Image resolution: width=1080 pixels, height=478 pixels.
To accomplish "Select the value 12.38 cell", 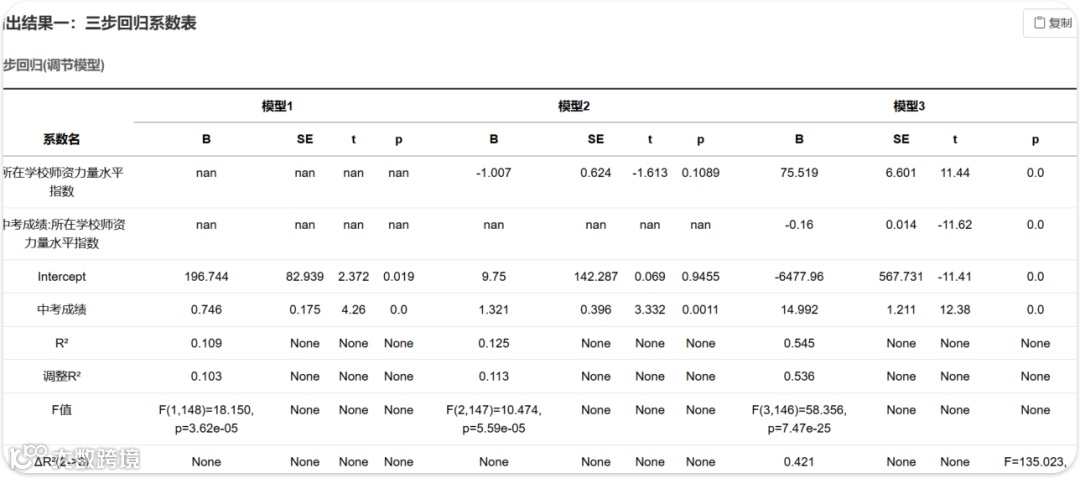I will (x=955, y=310).
